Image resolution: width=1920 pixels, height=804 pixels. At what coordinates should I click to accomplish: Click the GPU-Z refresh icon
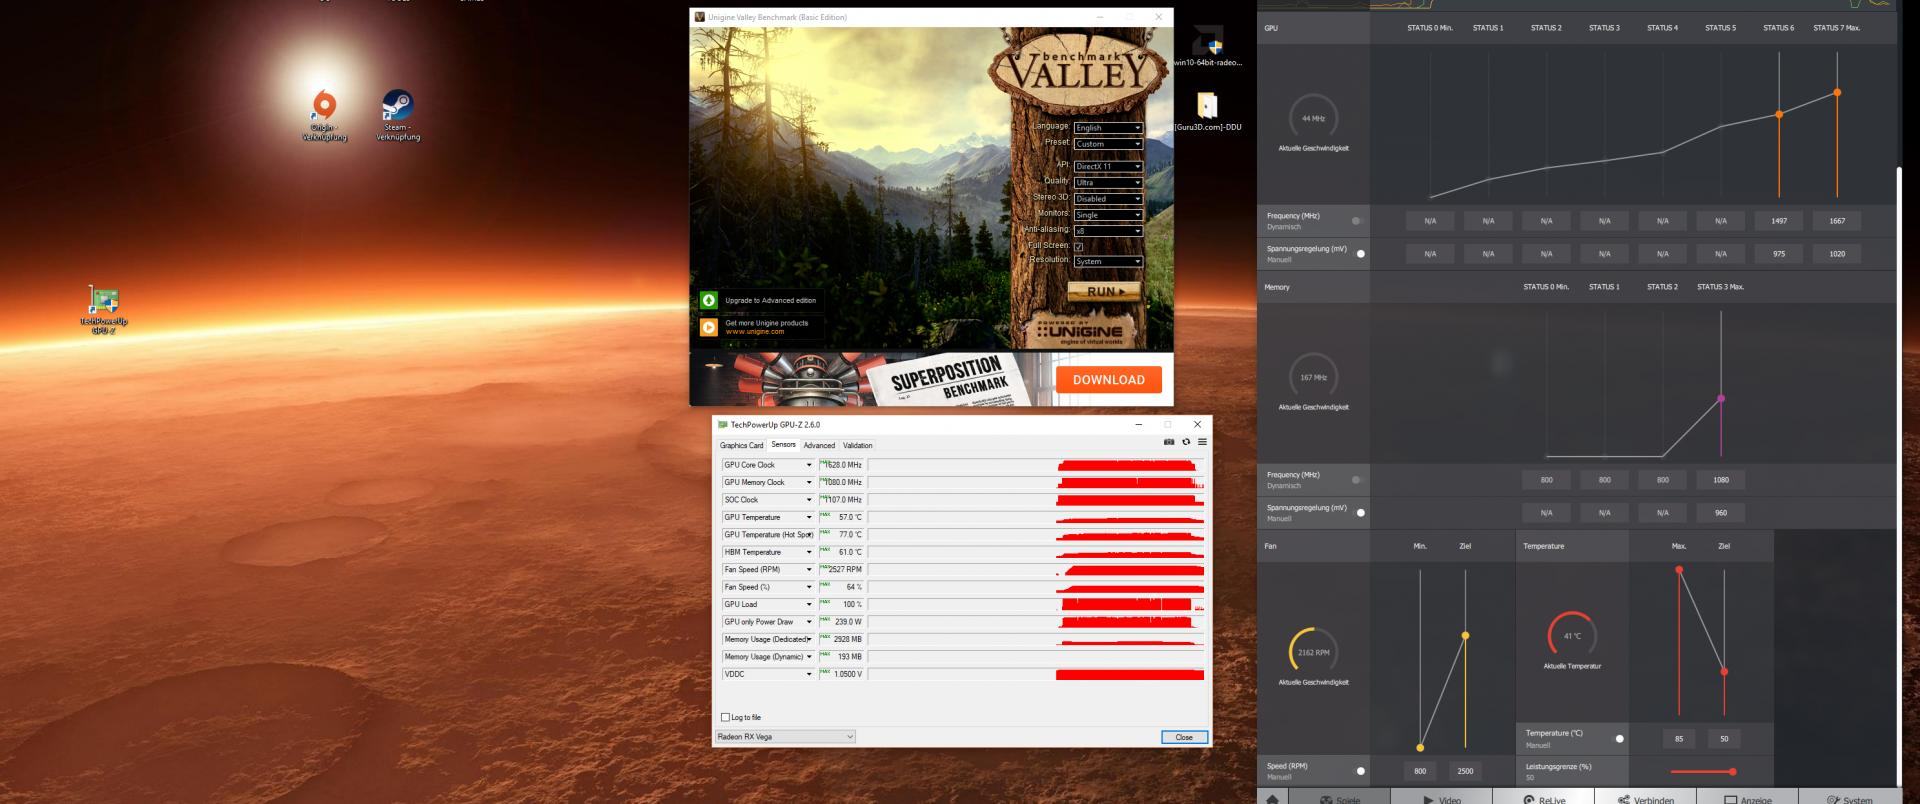1186,442
